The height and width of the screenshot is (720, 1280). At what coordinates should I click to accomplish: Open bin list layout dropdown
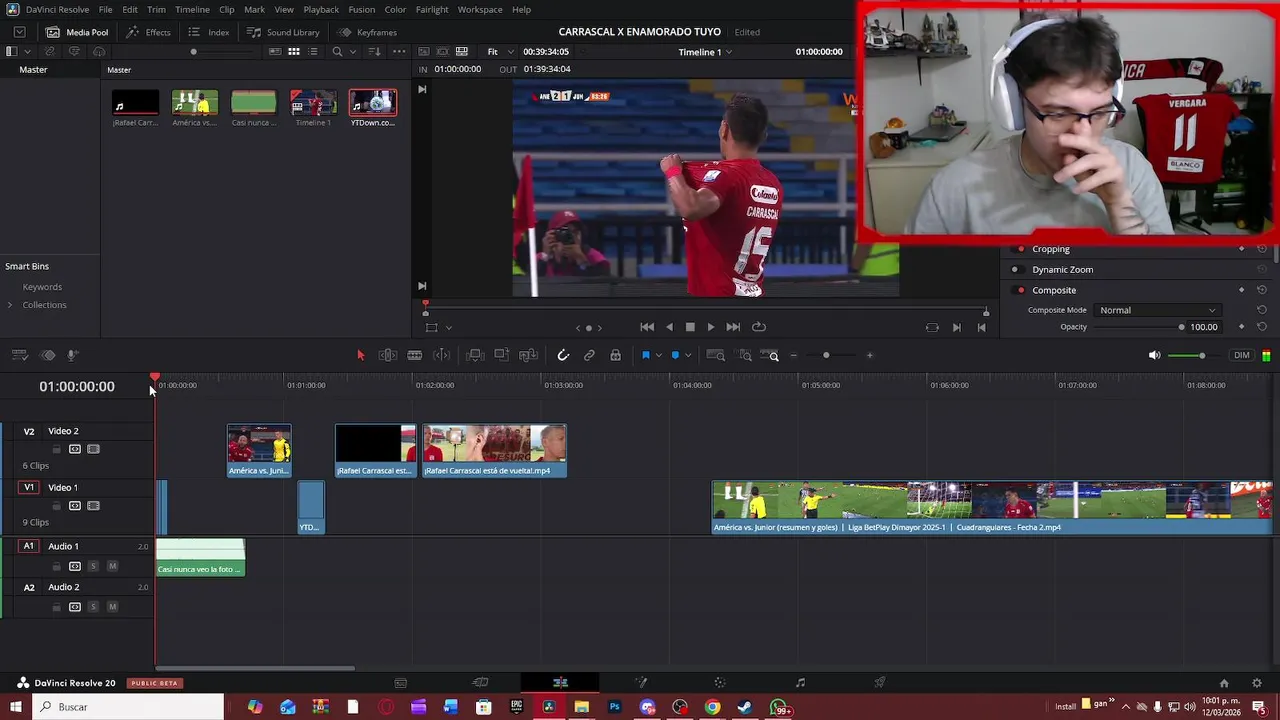coord(26,51)
